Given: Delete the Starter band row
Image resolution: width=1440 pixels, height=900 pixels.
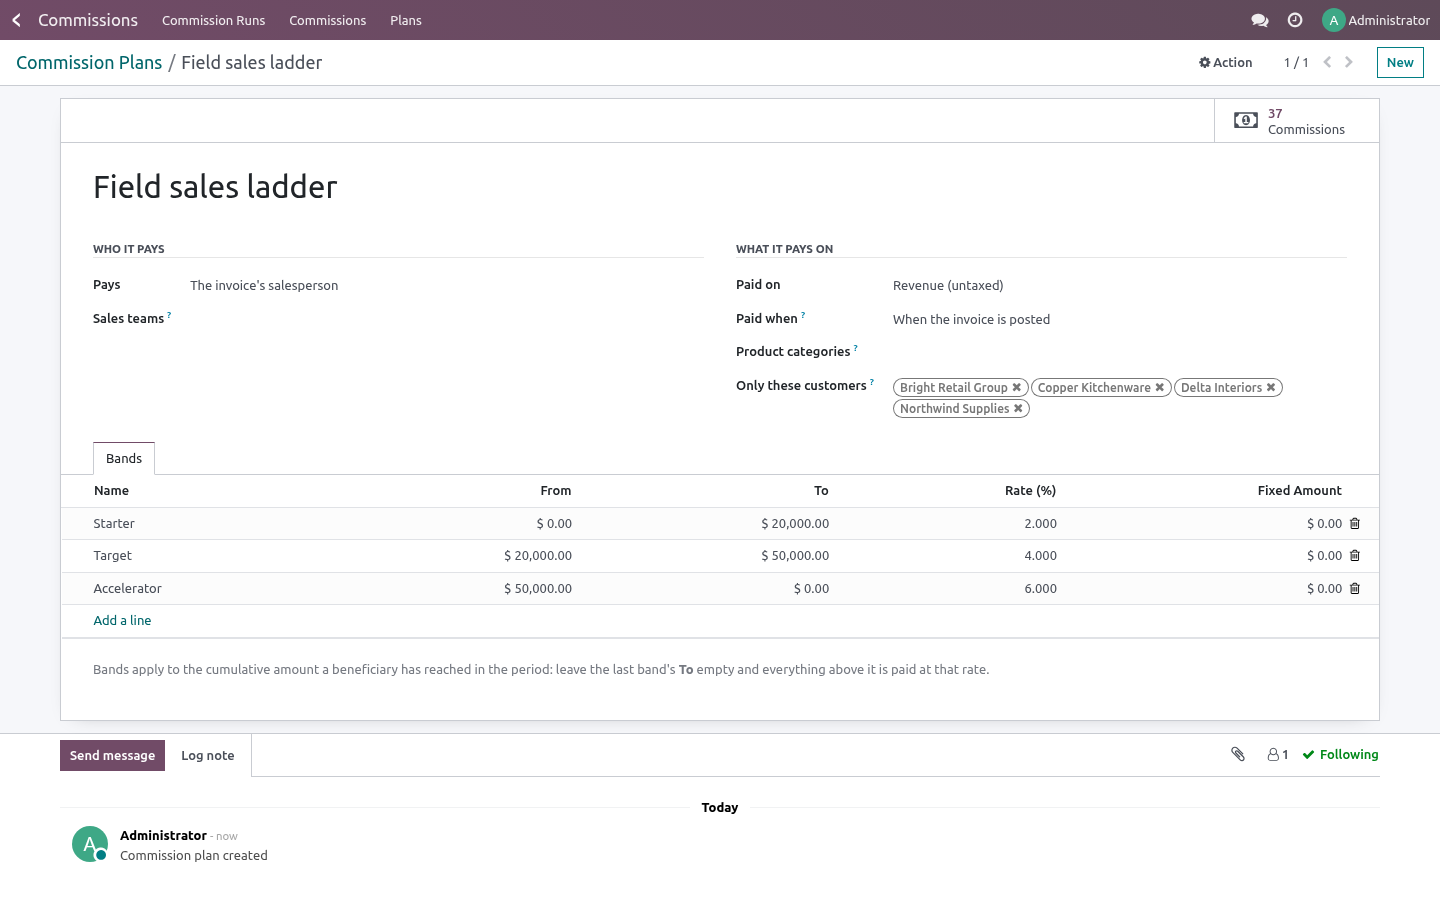Looking at the screenshot, I should pyautogui.click(x=1355, y=523).
